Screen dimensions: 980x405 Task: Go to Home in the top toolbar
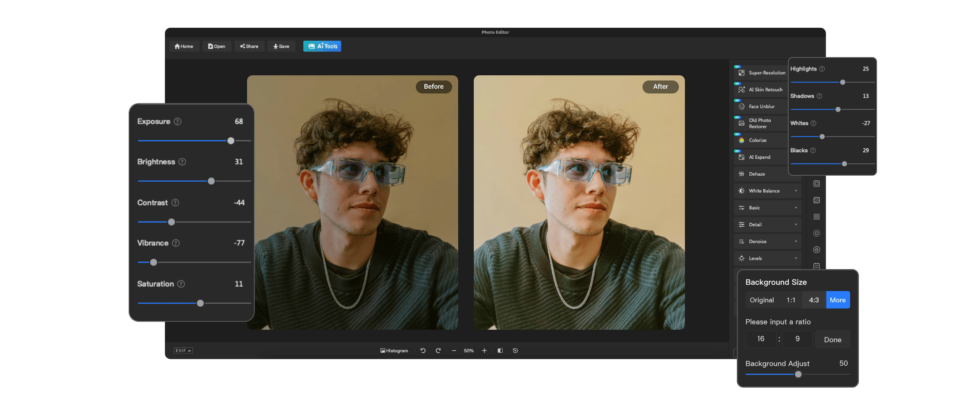click(x=183, y=46)
